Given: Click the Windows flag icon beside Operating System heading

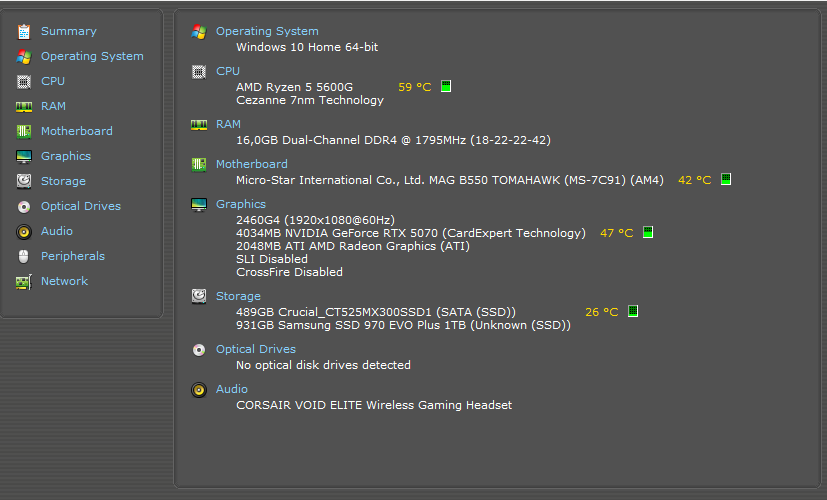Looking at the screenshot, I should point(199,32).
